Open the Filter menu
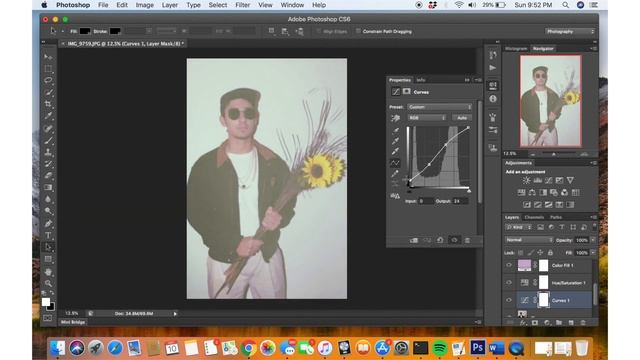Screen dimensions: 640x360 tap(242, 5)
